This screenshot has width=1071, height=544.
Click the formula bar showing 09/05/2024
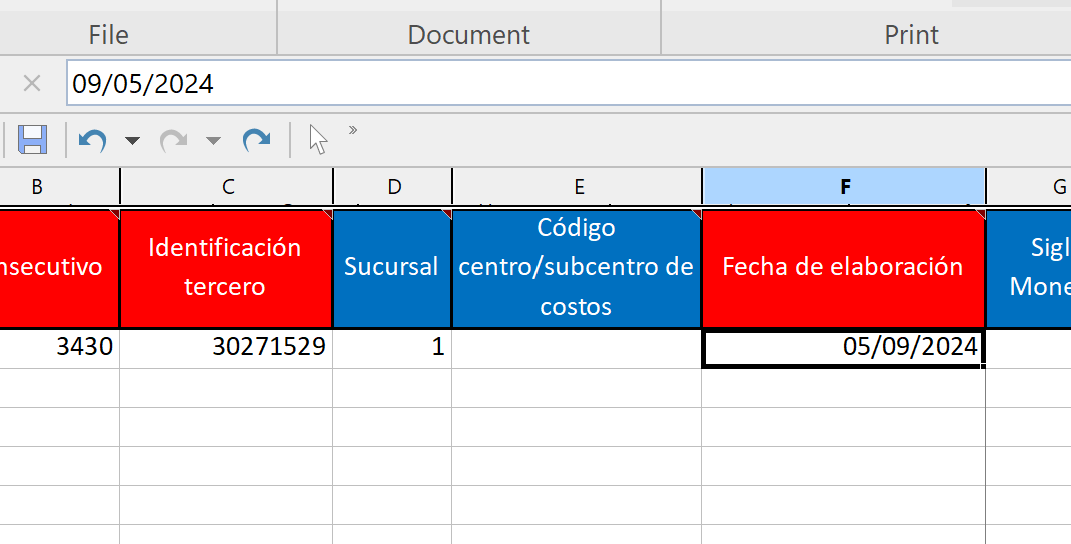(560, 84)
